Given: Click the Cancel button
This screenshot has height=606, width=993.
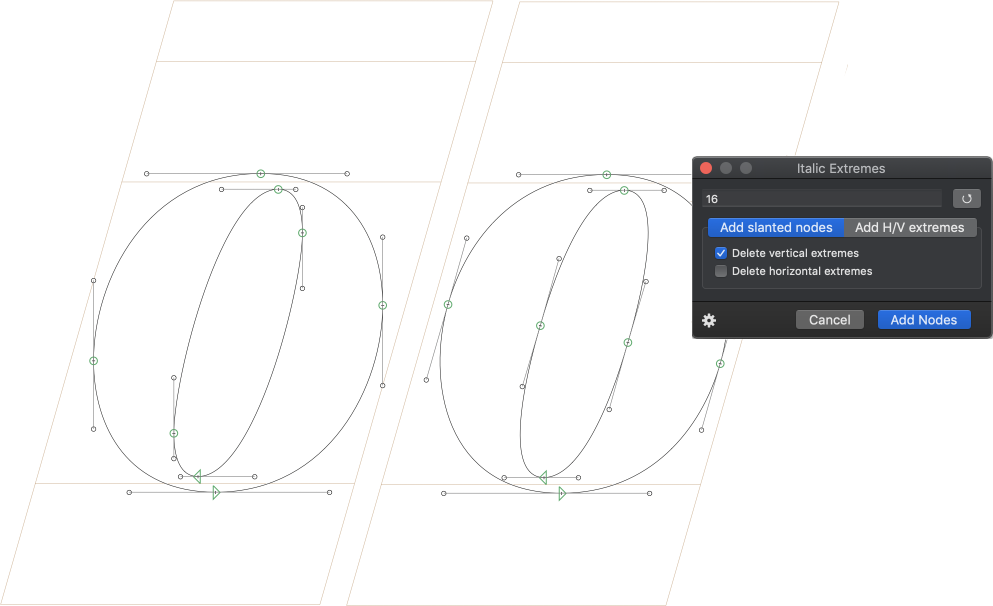Looking at the screenshot, I should (830, 320).
